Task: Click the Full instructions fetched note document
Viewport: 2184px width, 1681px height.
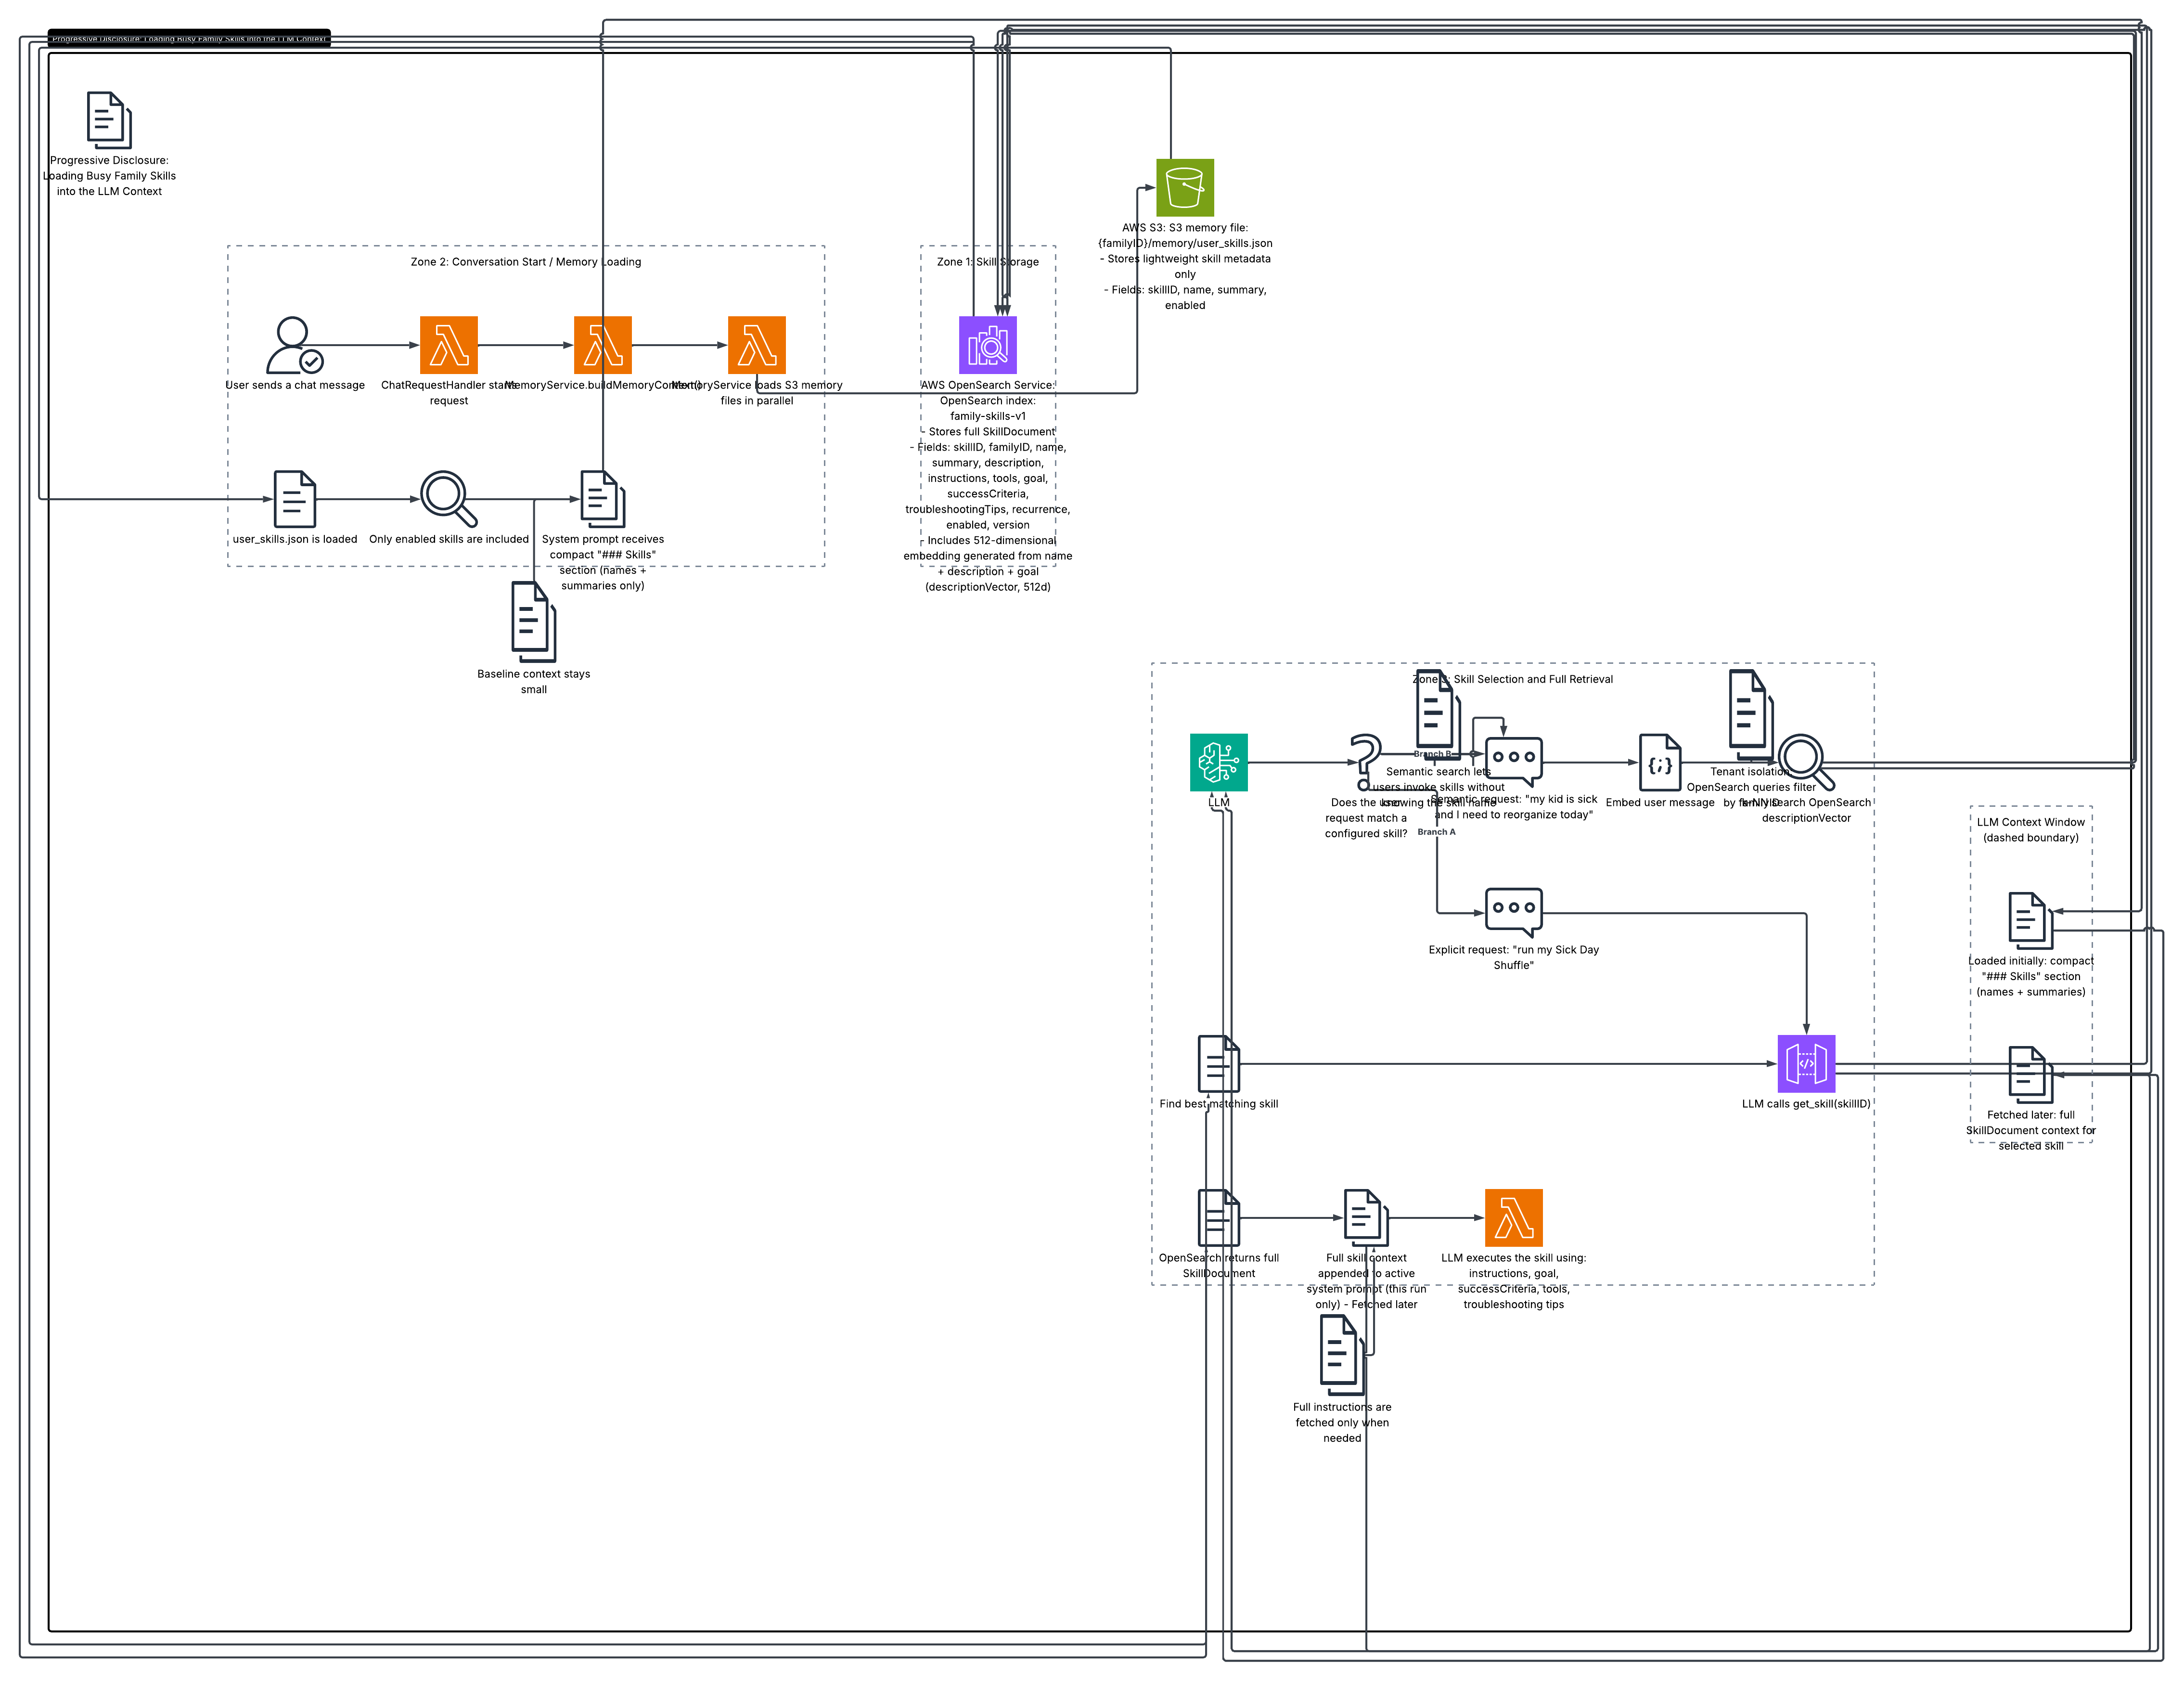Action: point(1342,1355)
